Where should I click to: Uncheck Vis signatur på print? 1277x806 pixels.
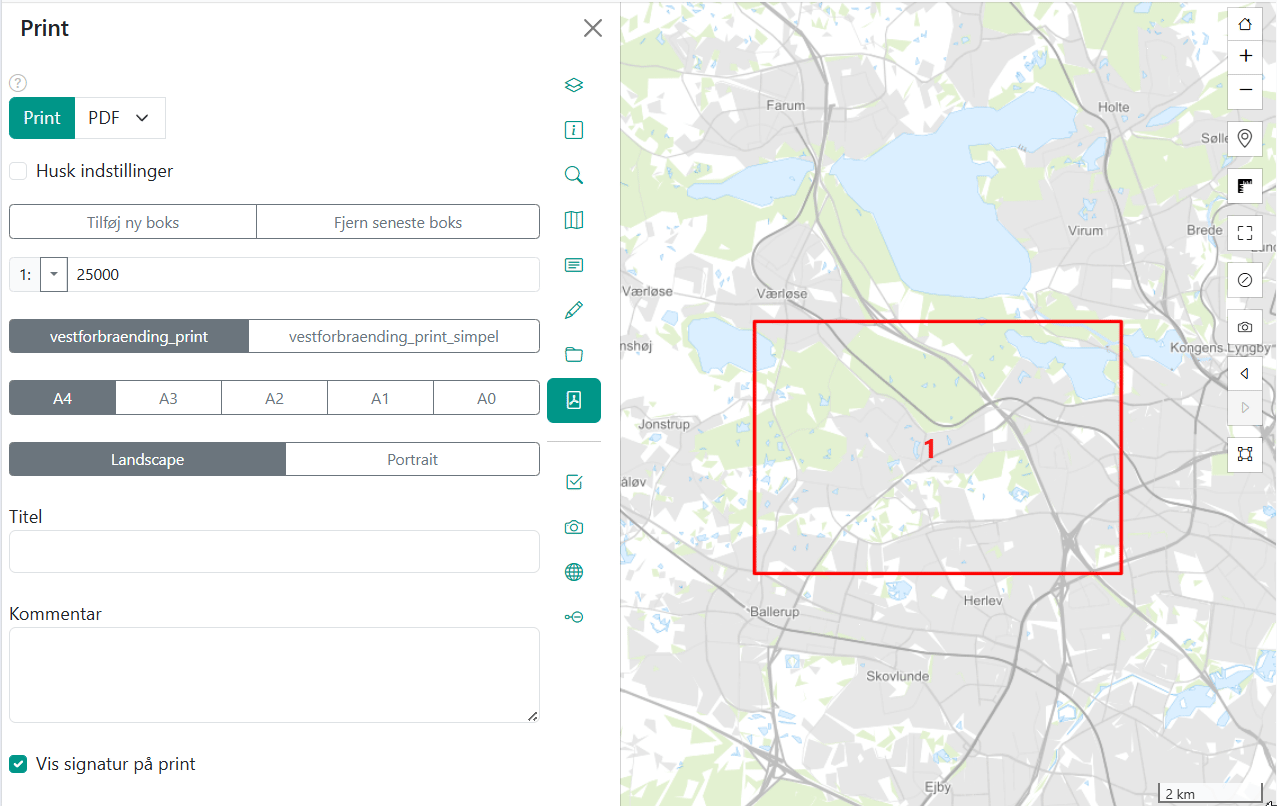[x=18, y=764]
